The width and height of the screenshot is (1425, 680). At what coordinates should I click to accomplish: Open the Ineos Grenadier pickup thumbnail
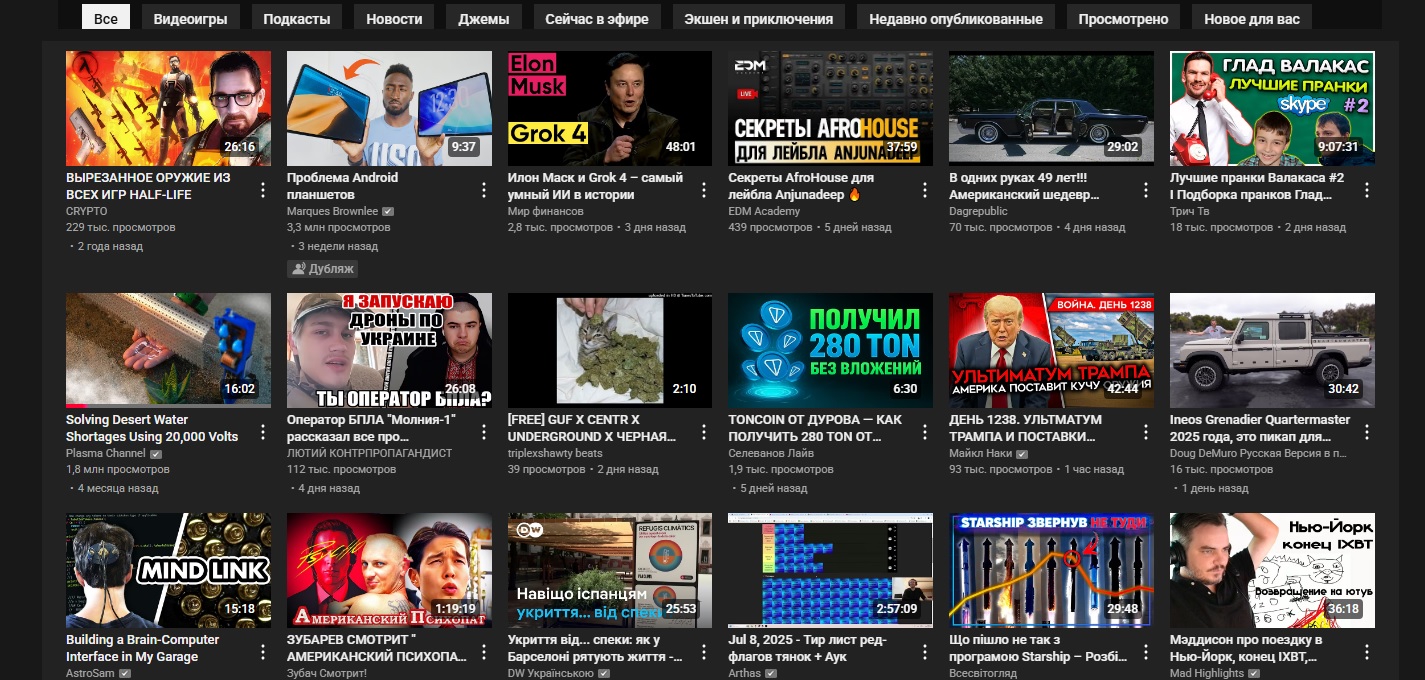click(1272, 350)
